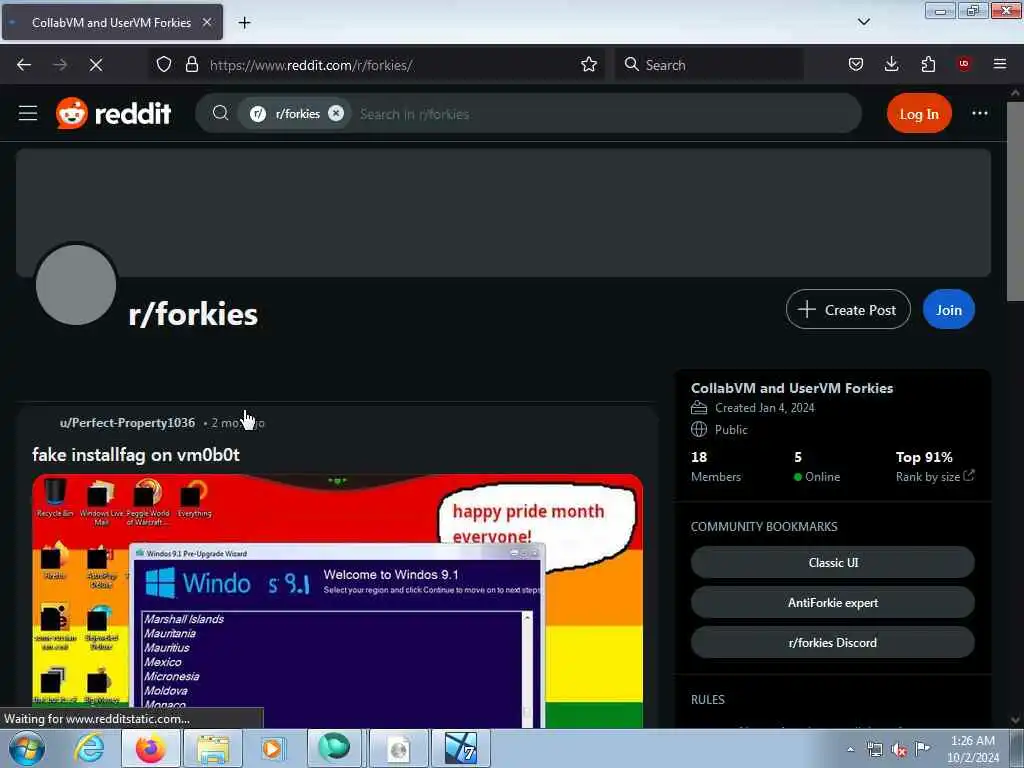1024x768 pixels.
Task: Open the Save to Pocket icon
Action: (856, 65)
